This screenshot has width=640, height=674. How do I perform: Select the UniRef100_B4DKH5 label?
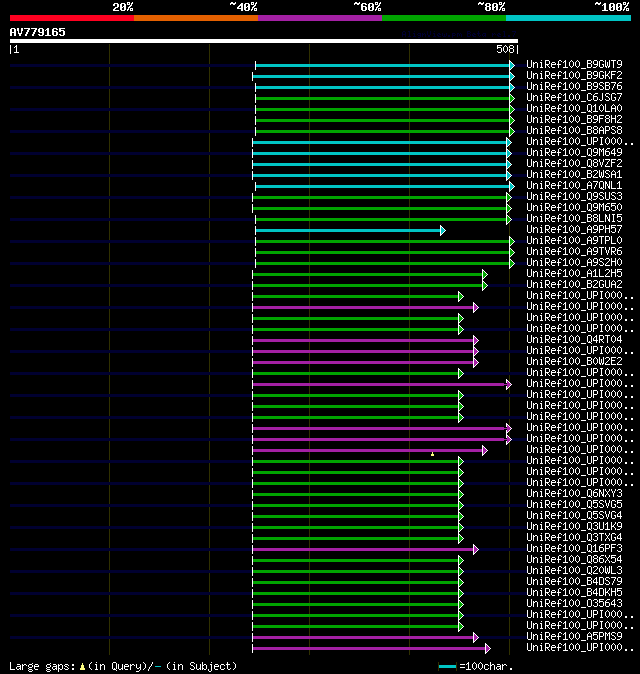(x=574, y=593)
